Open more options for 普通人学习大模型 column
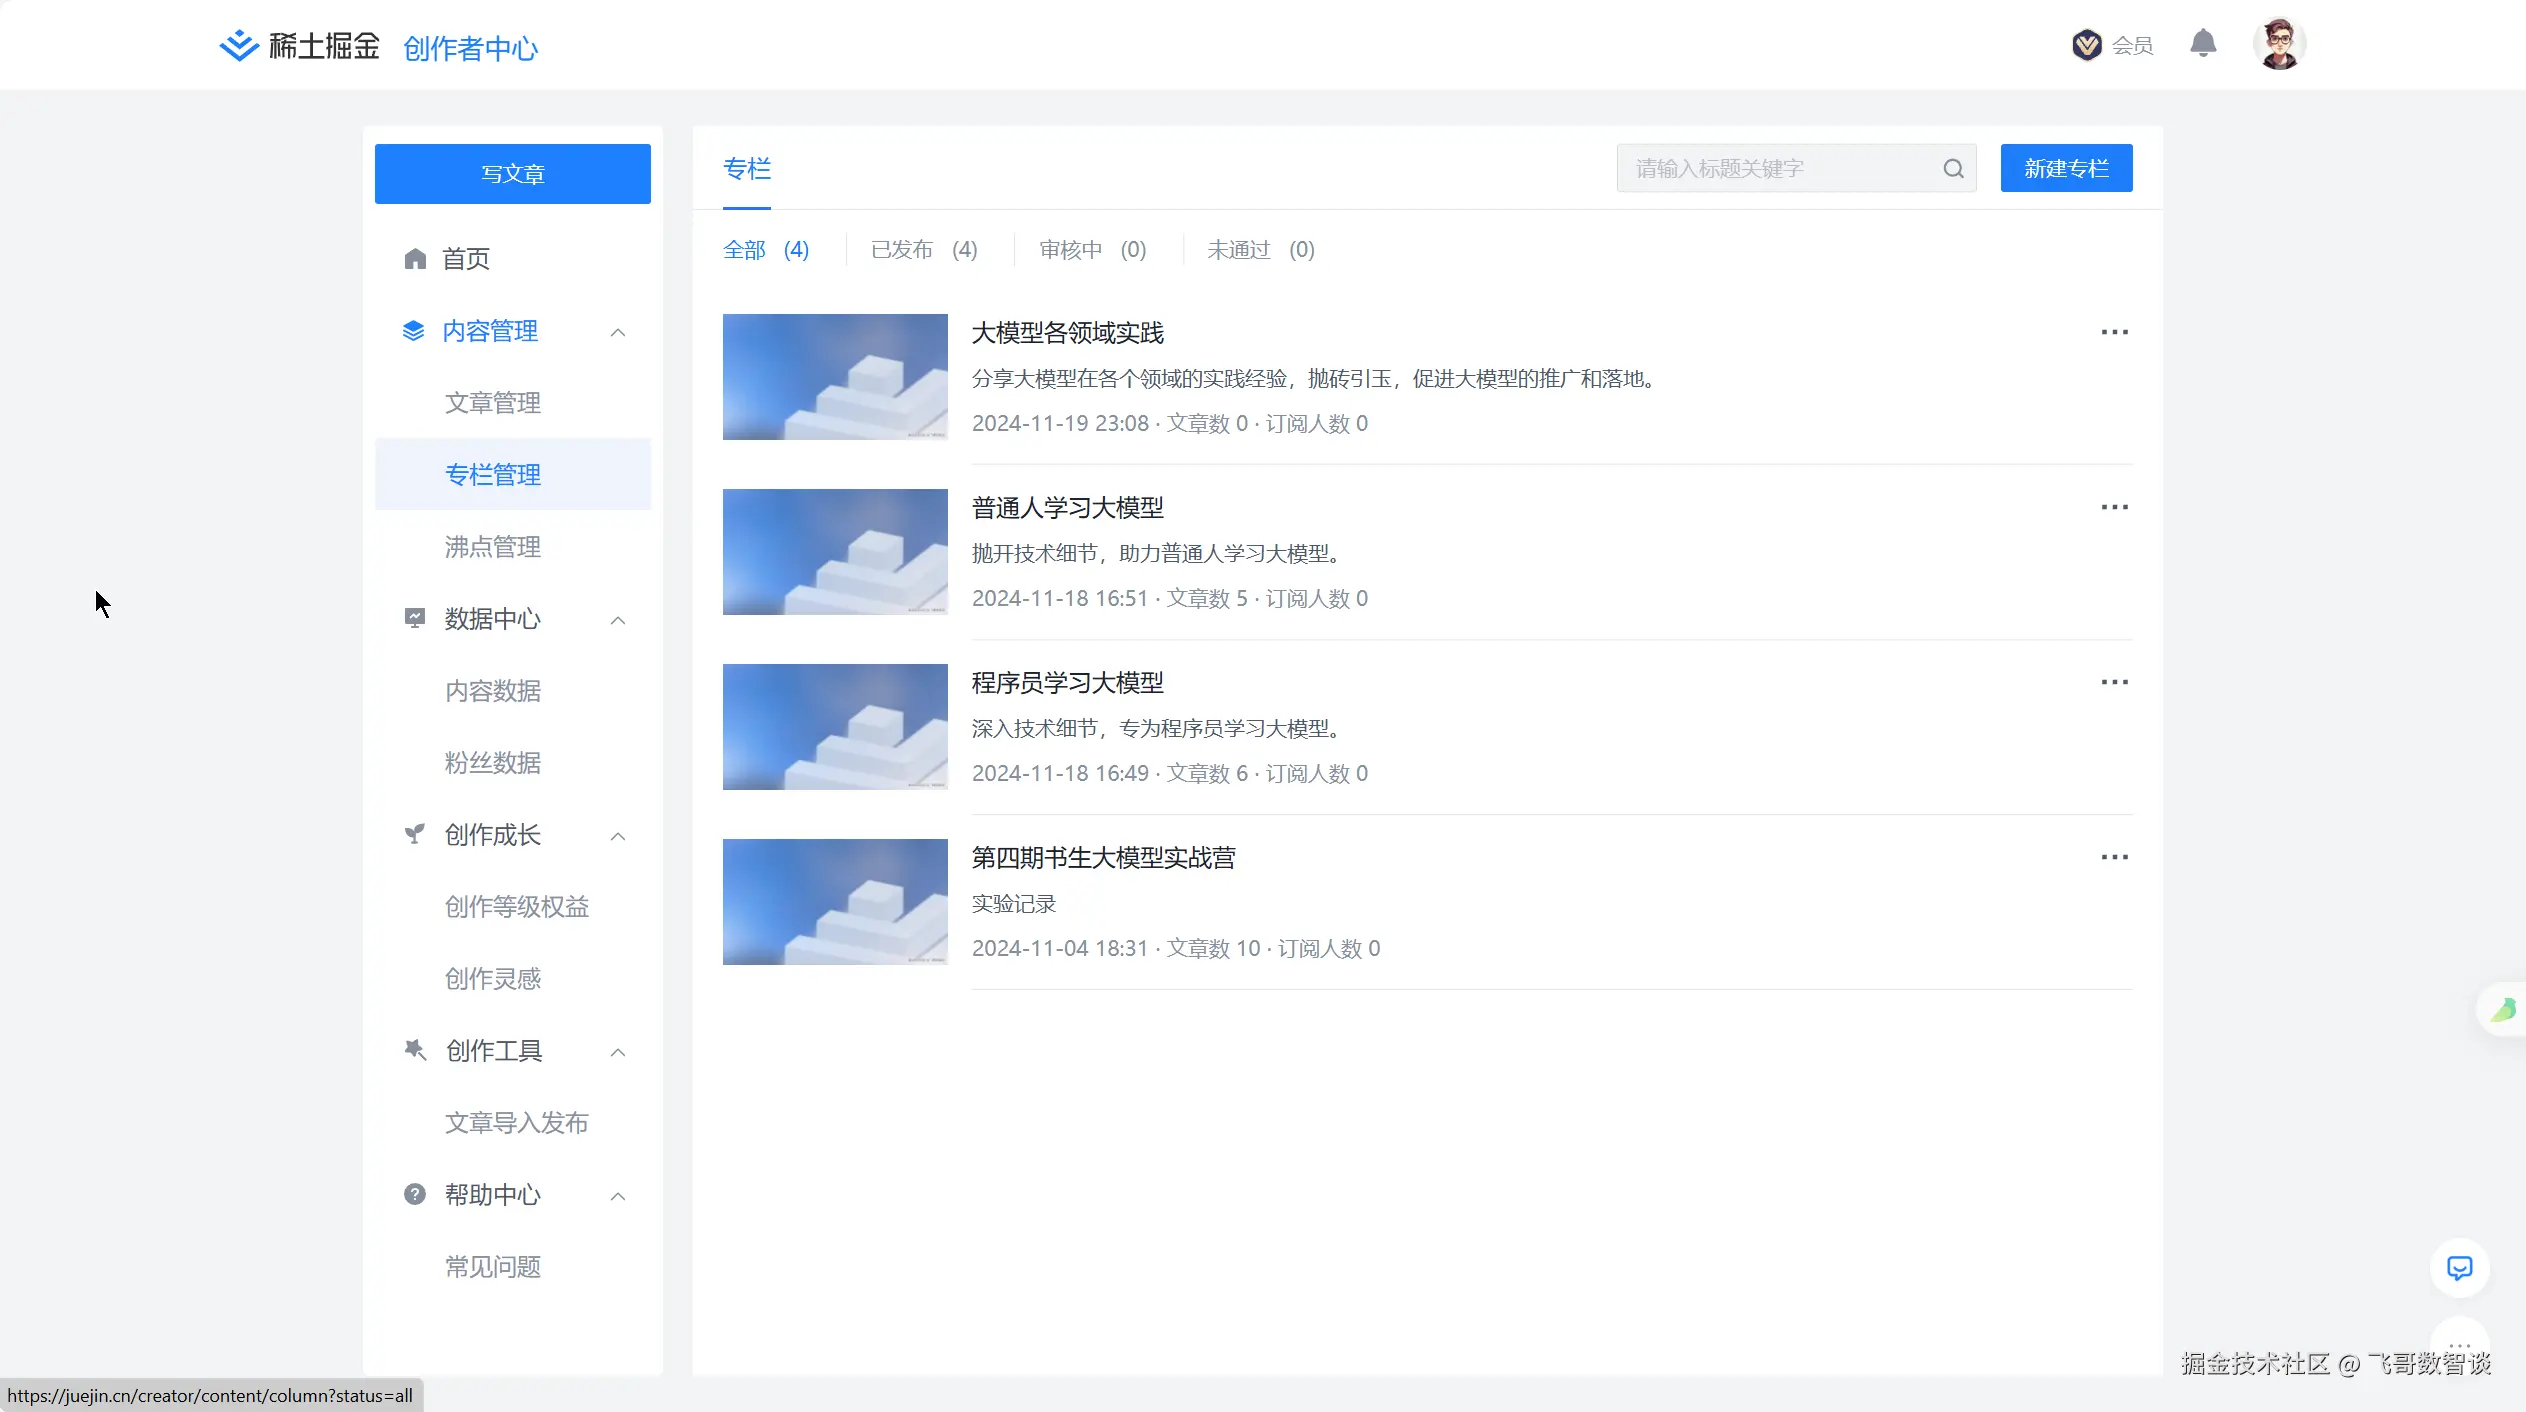This screenshot has width=2526, height=1412. pos(2114,506)
